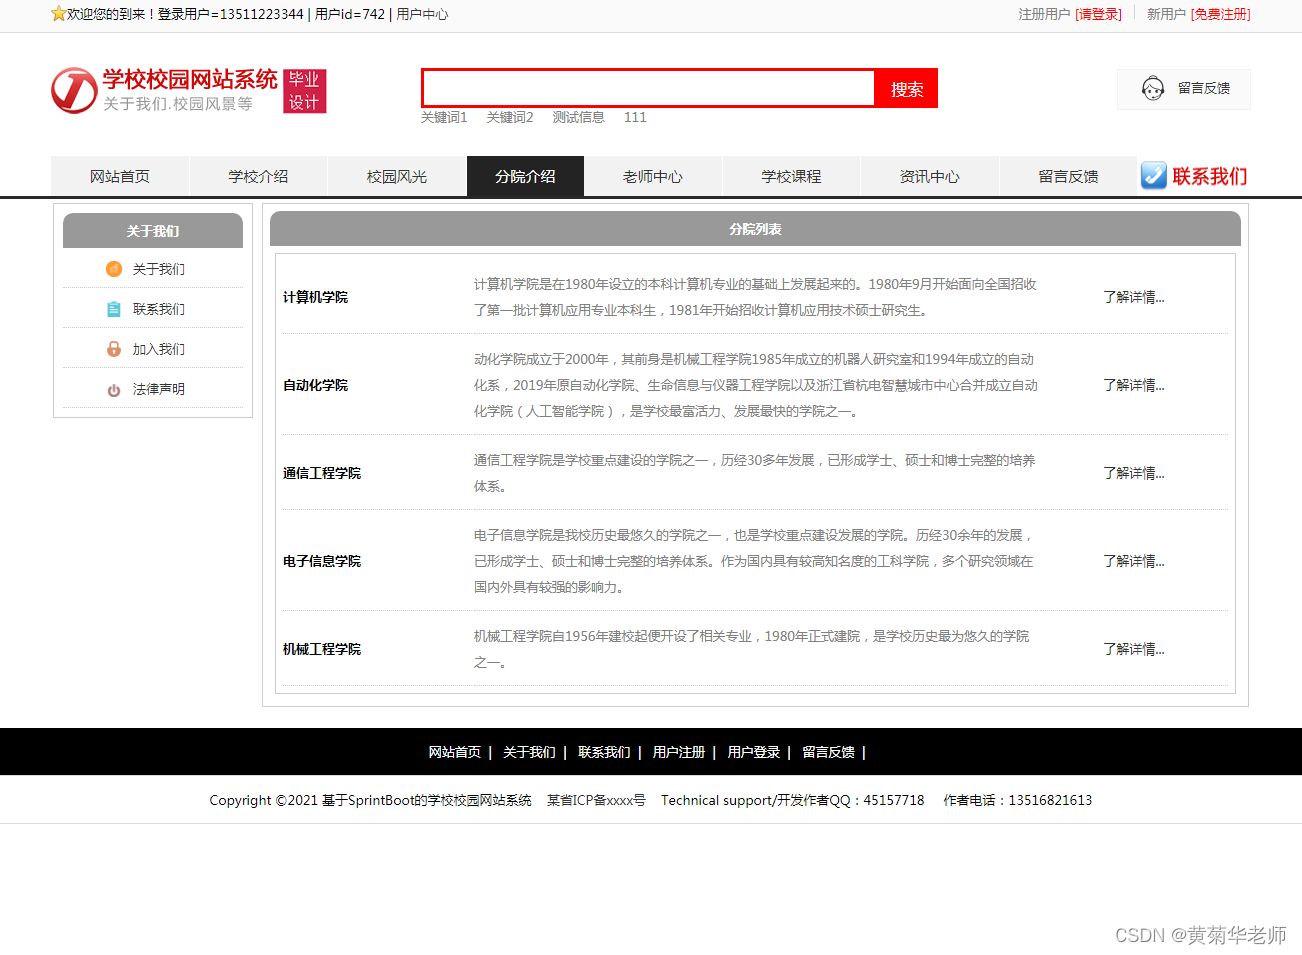1302x955 pixels.
Task: Click the 联系我们 text in the navigation bar
Action: click(1210, 176)
